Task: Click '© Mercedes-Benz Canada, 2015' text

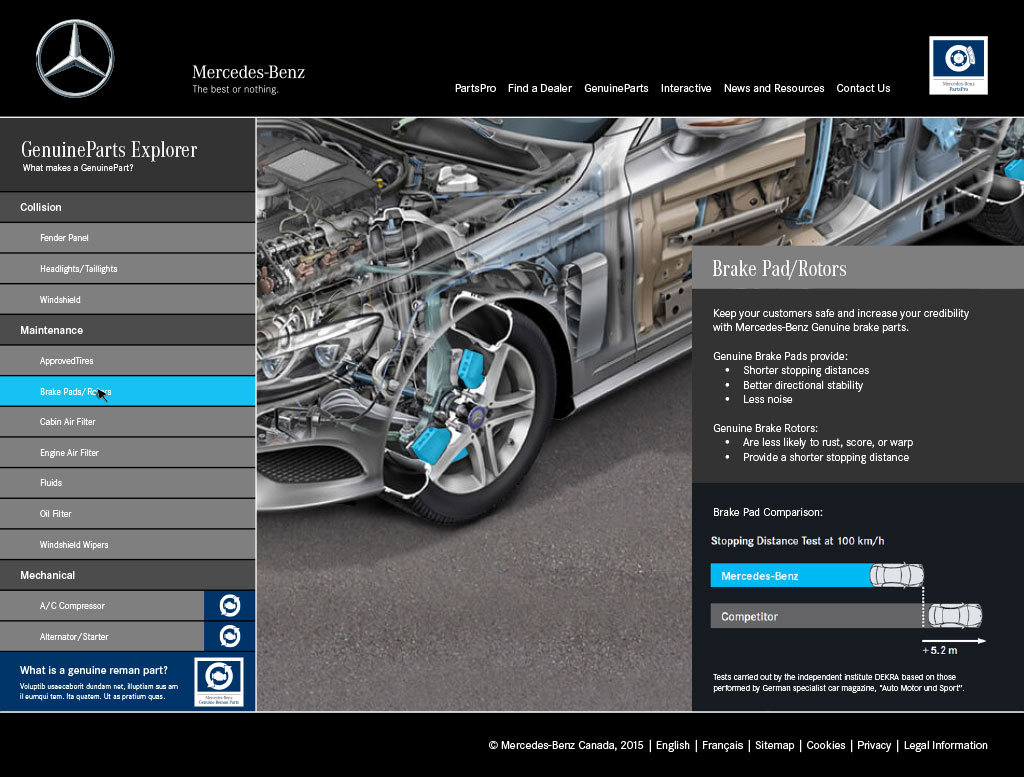Action: pos(566,745)
